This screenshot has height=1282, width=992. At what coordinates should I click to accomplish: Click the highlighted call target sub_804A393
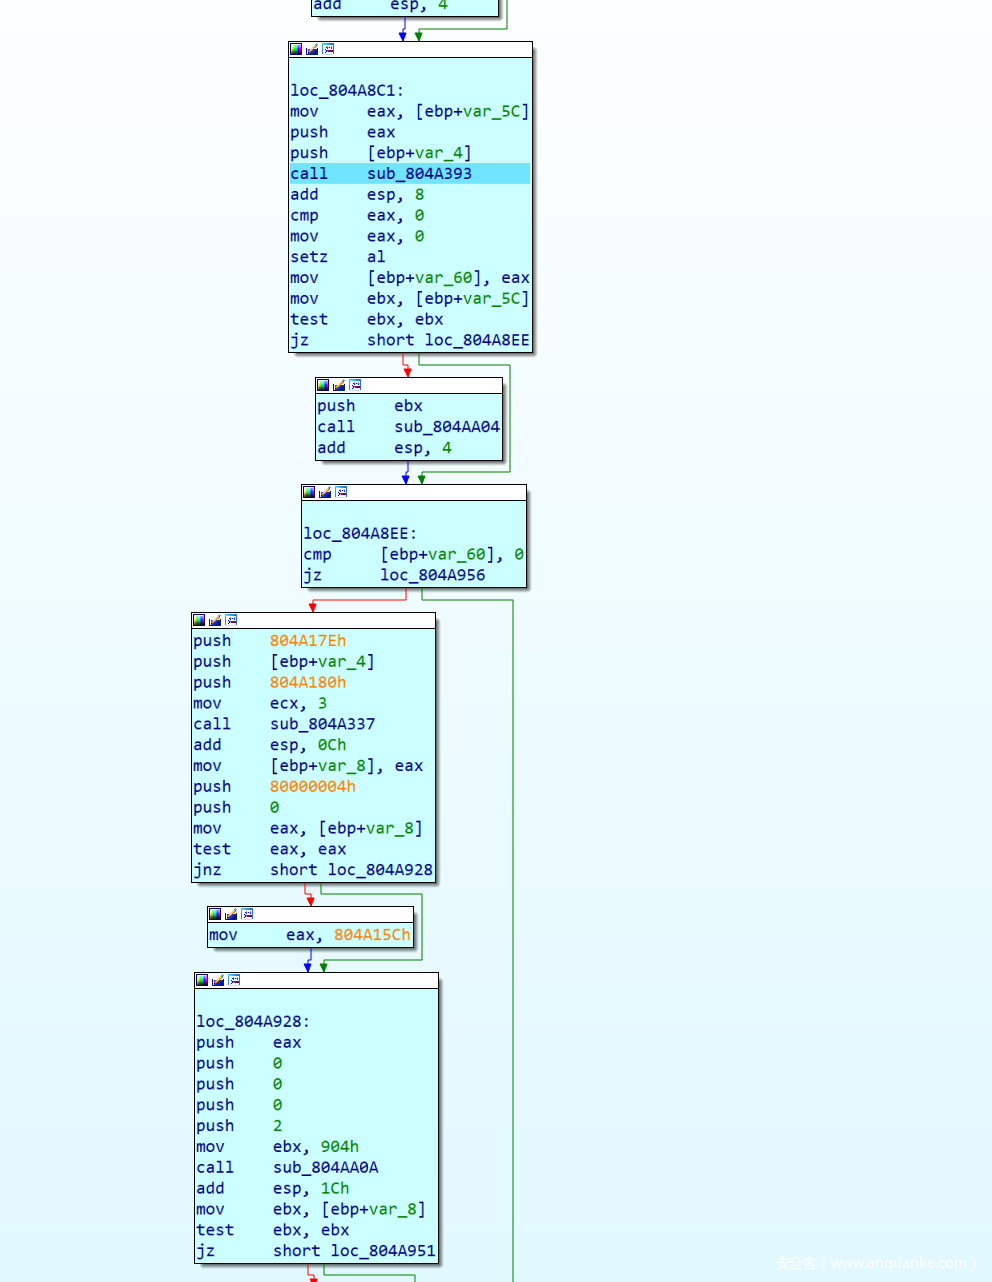pos(419,174)
